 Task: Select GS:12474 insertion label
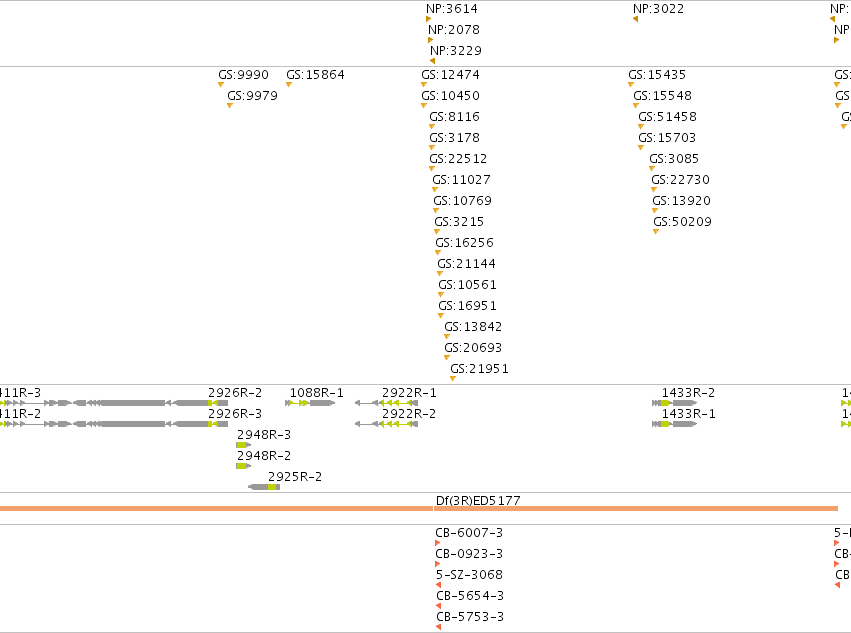tap(450, 75)
